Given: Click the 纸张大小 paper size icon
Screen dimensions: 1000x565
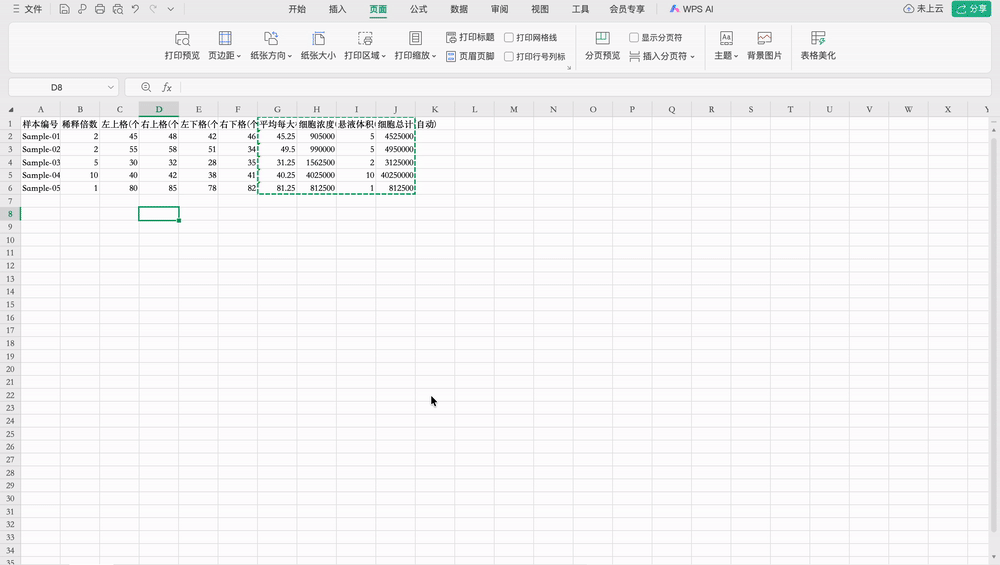Looking at the screenshot, I should pos(318,38).
